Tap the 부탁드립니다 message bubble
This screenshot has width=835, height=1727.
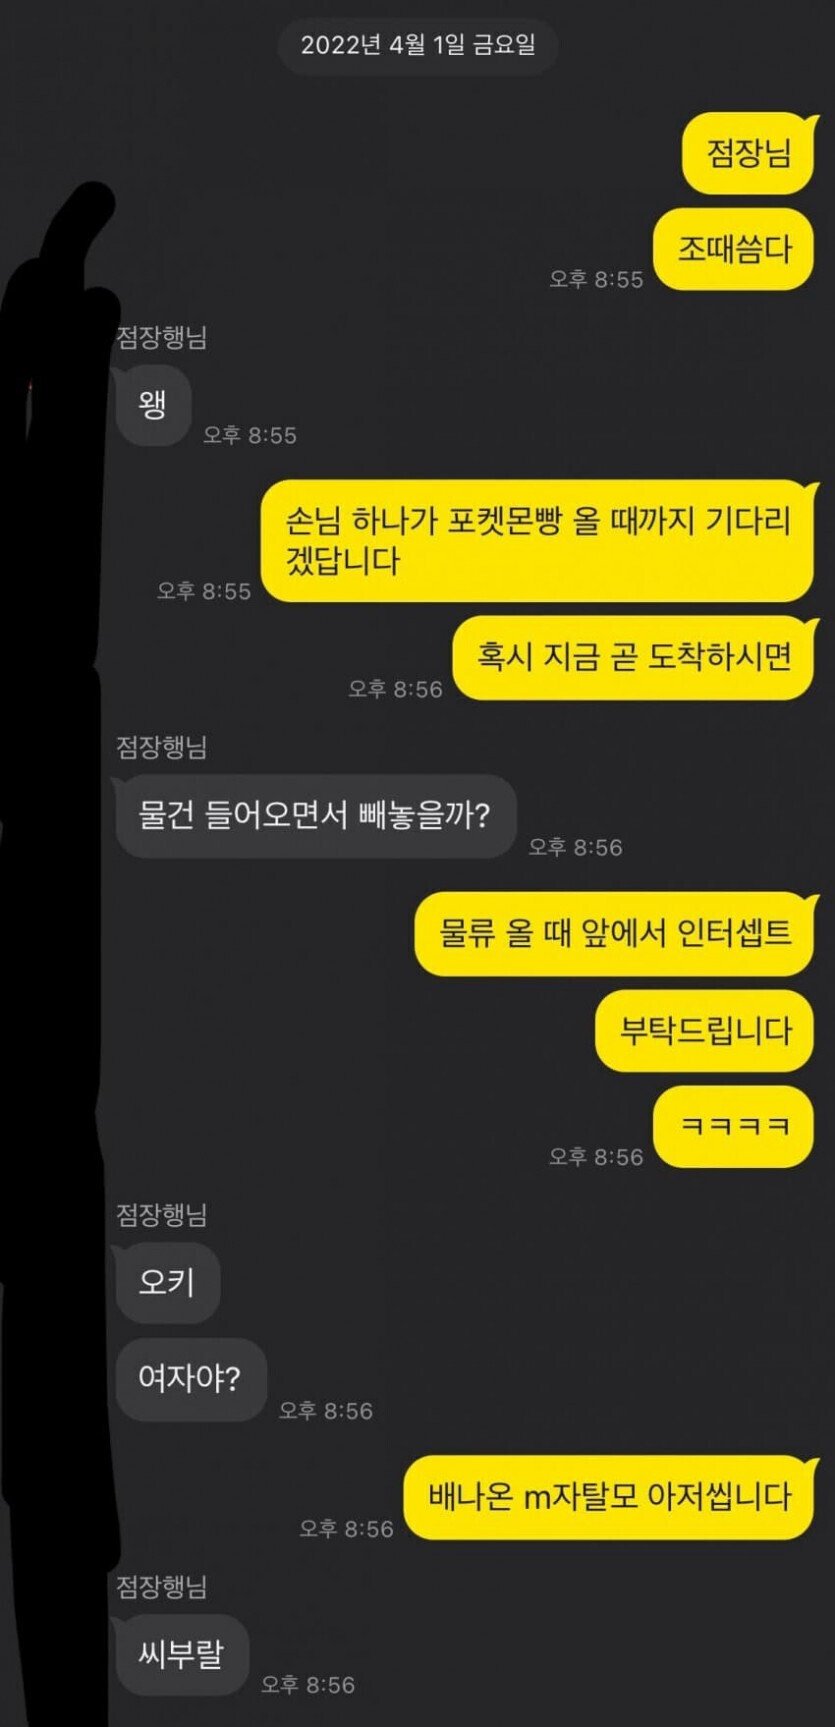[705, 1031]
